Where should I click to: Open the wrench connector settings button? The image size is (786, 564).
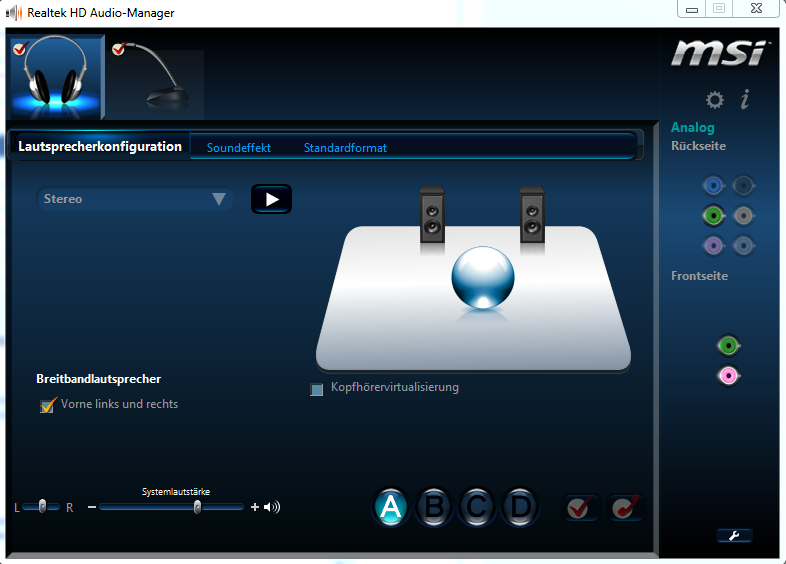[x=734, y=535]
